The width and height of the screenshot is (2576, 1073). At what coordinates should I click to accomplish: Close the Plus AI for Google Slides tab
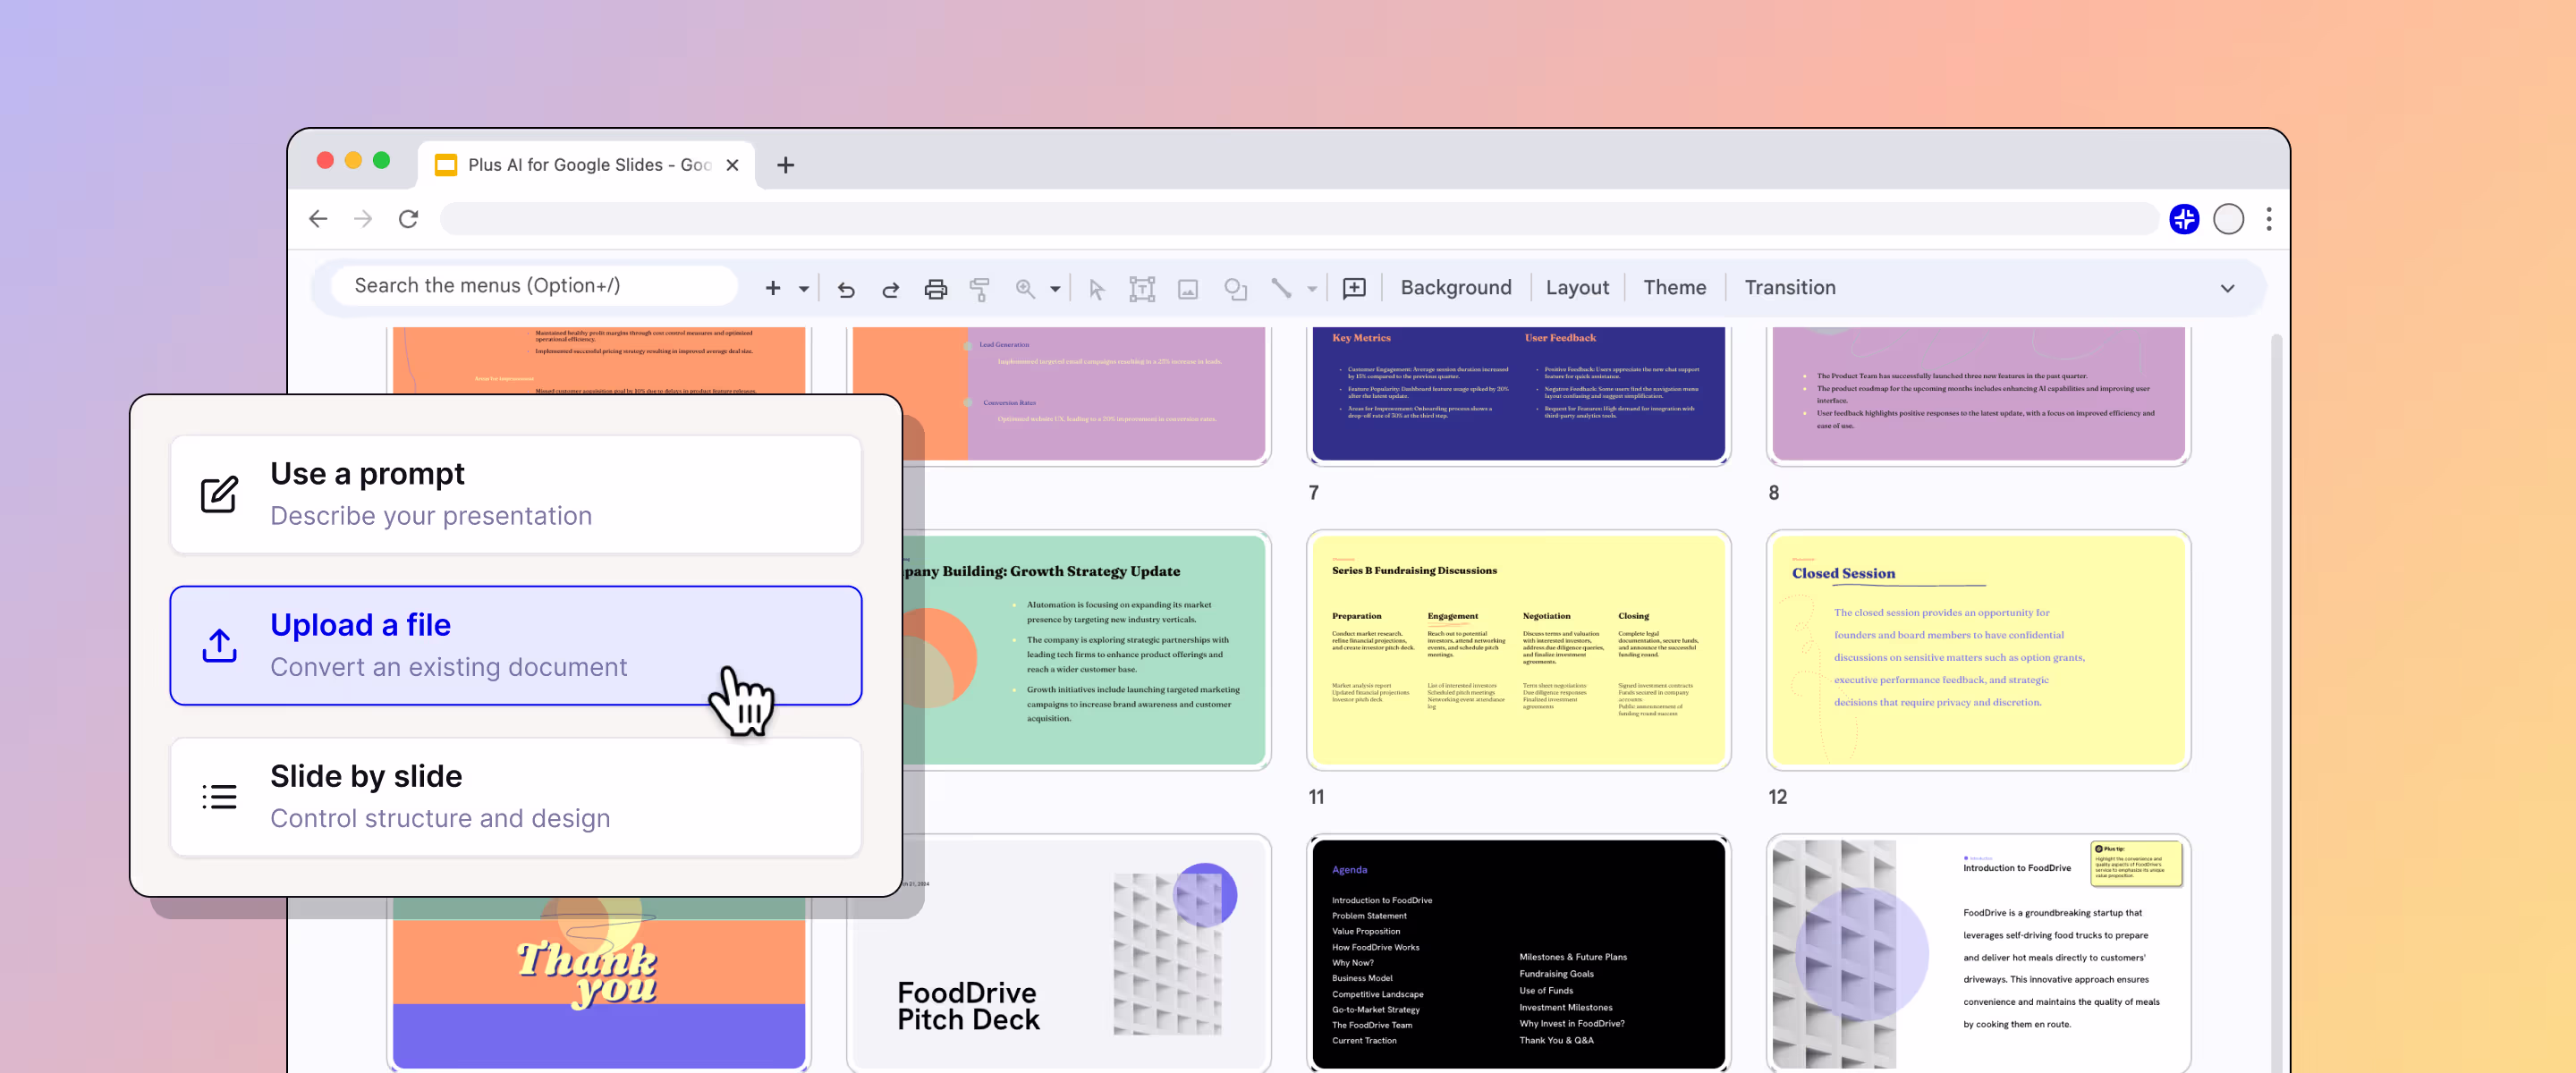pos(733,165)
